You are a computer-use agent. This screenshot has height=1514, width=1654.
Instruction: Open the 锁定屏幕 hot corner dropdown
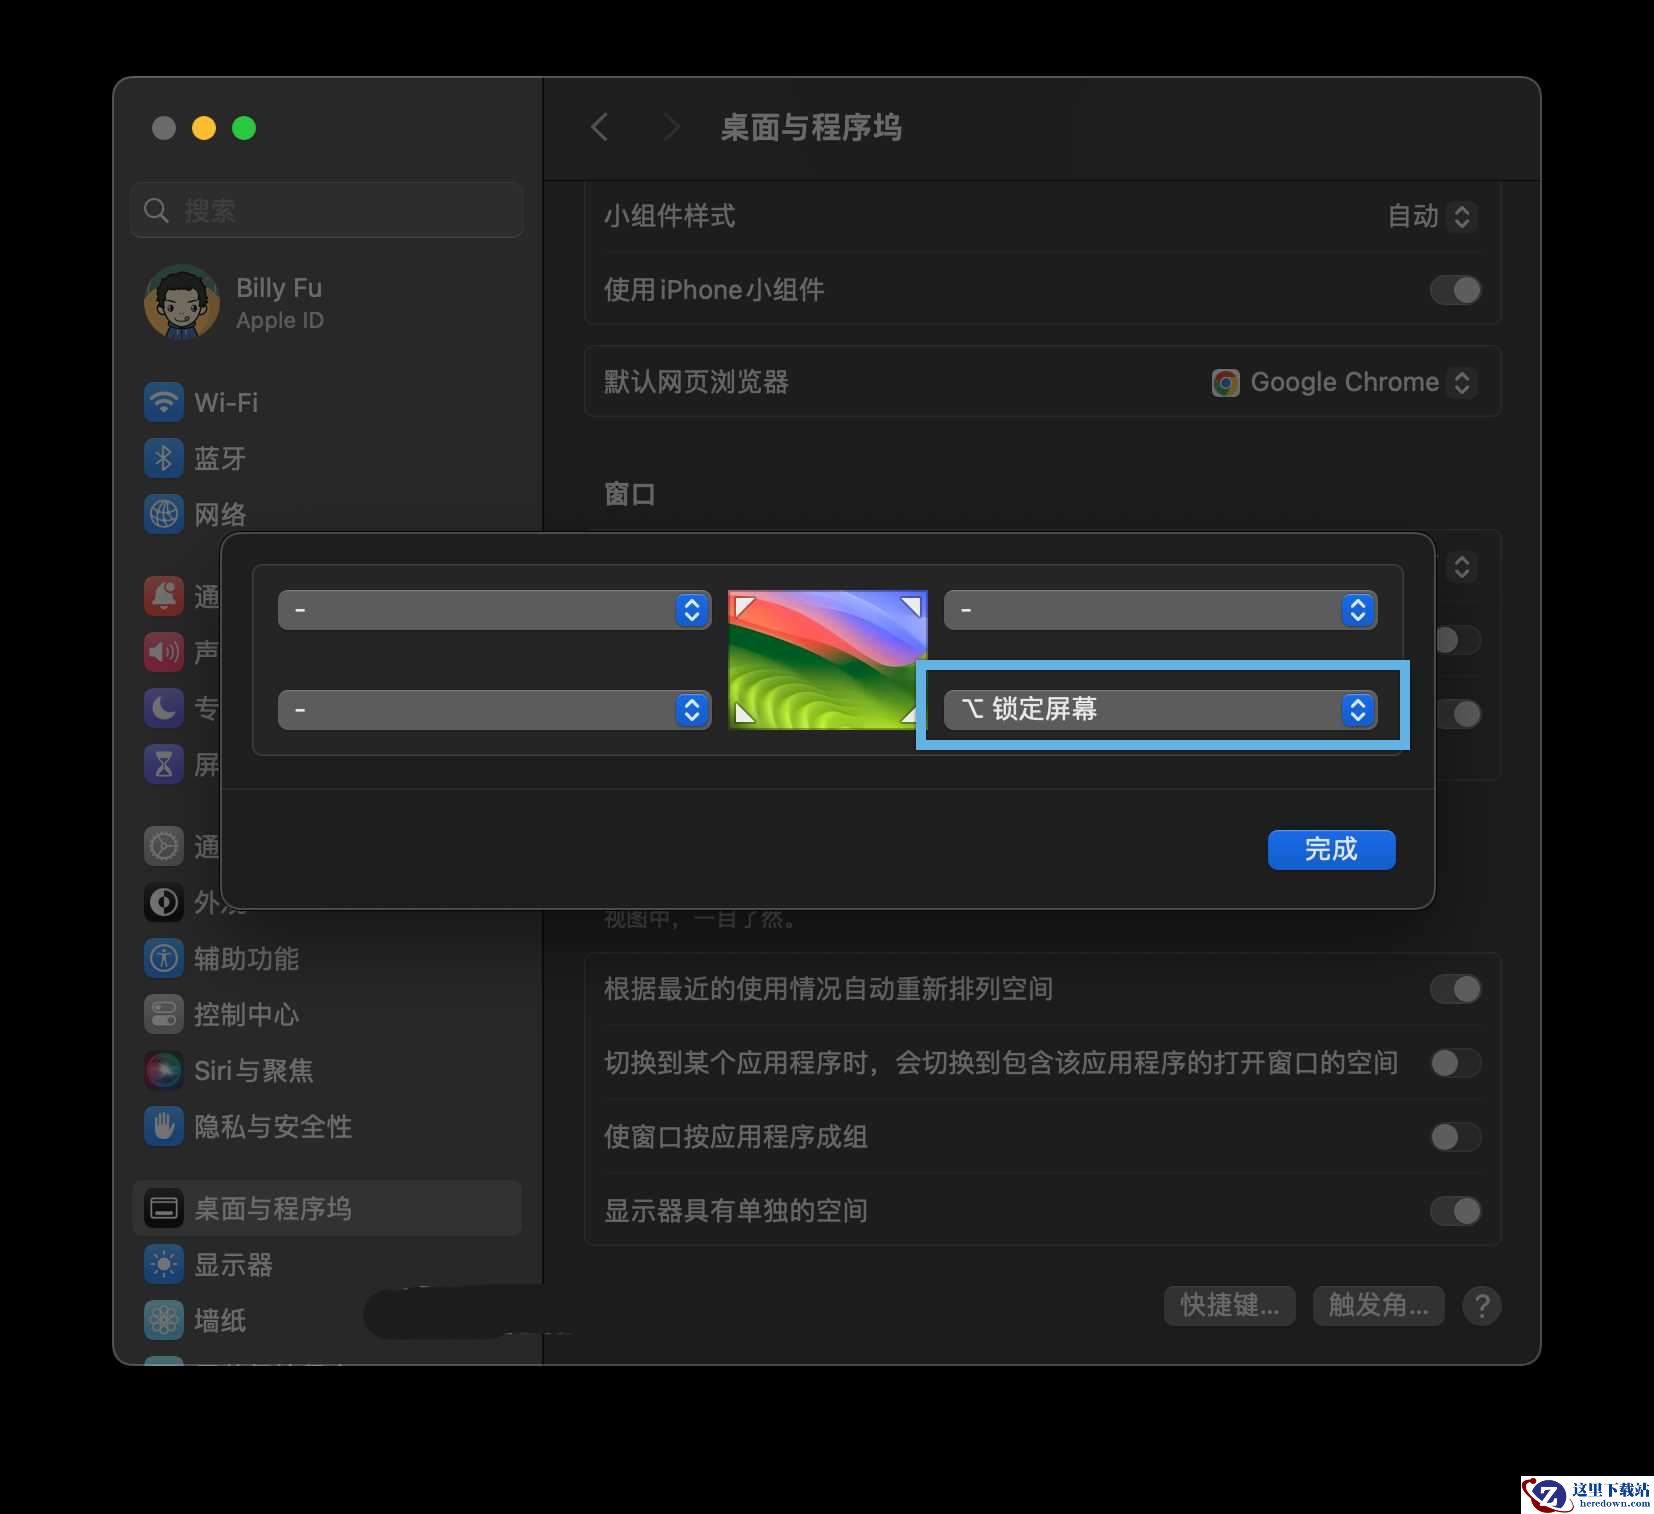[1160, 710]
